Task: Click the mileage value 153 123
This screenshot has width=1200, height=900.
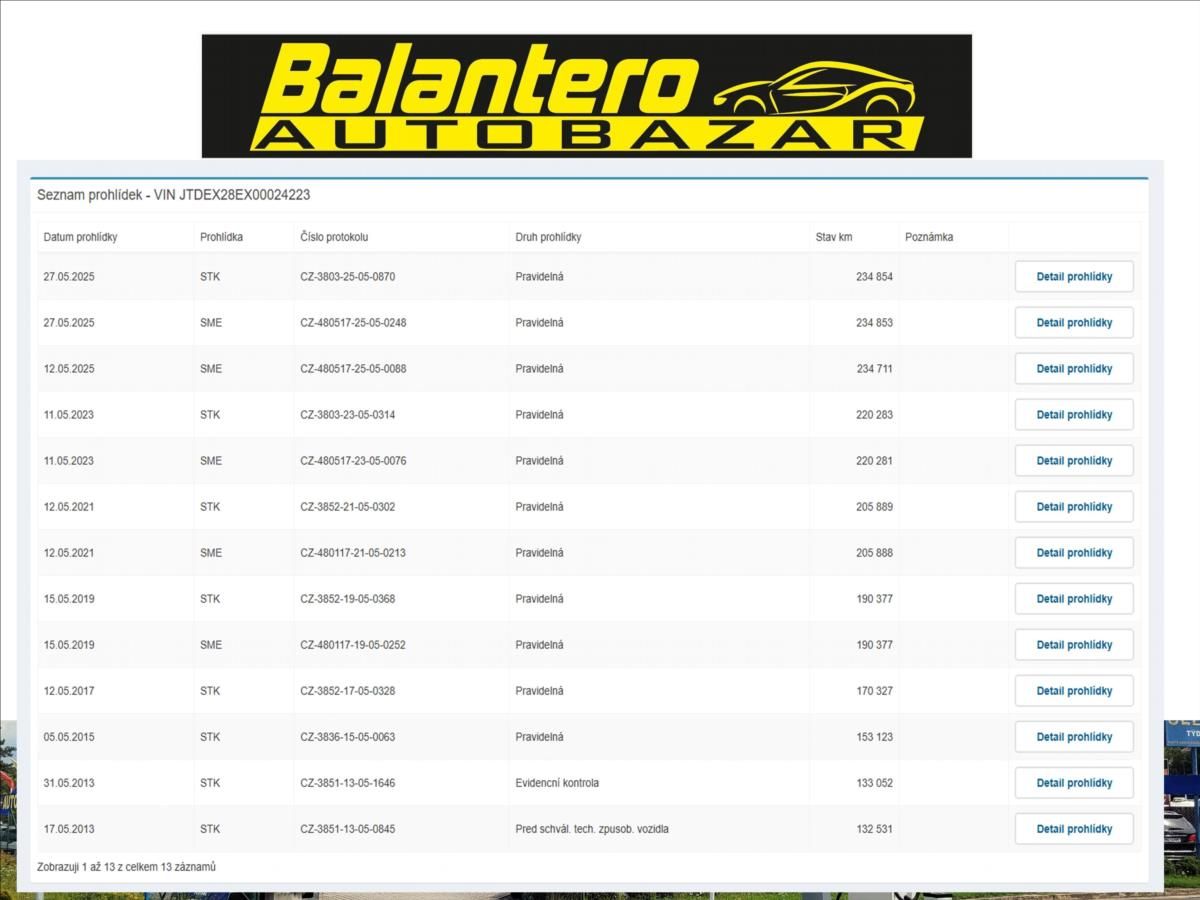Action: pyautogui.click(x=874, y=736)
